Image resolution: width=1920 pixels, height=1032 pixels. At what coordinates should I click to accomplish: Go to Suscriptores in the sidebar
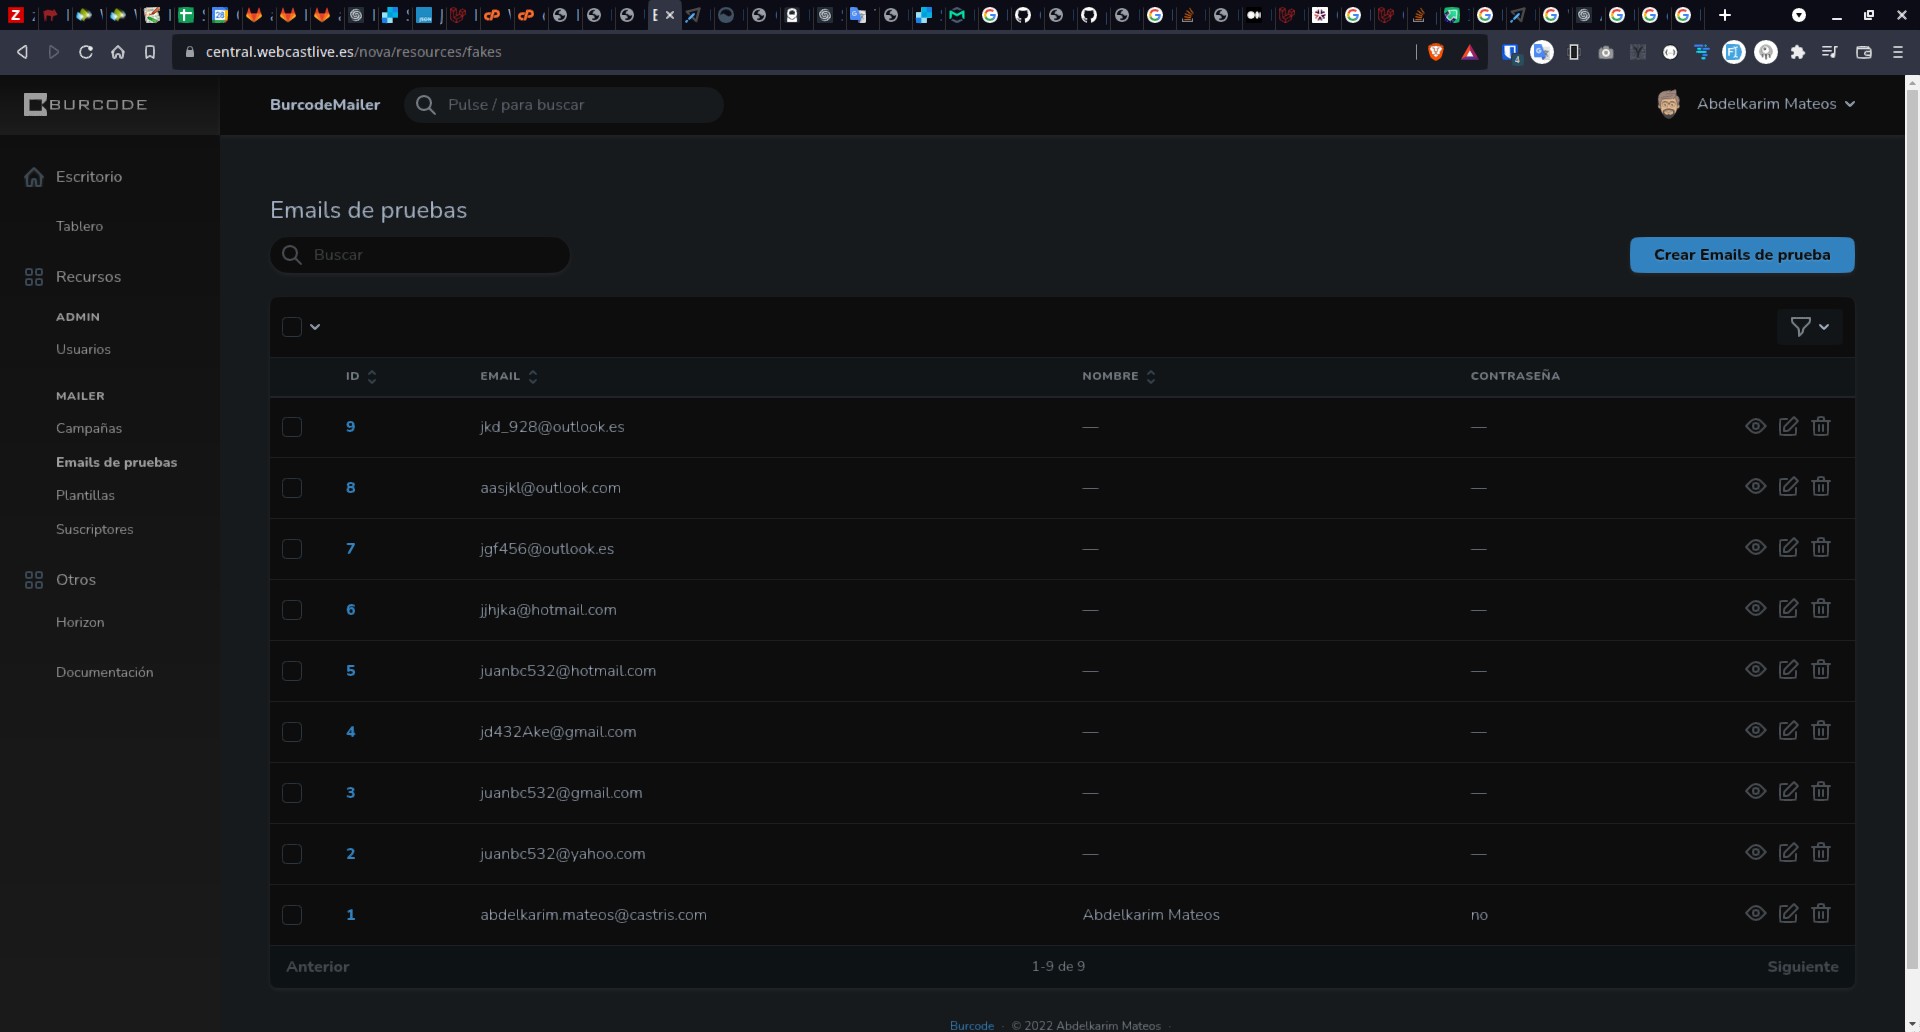coord(94,529)
